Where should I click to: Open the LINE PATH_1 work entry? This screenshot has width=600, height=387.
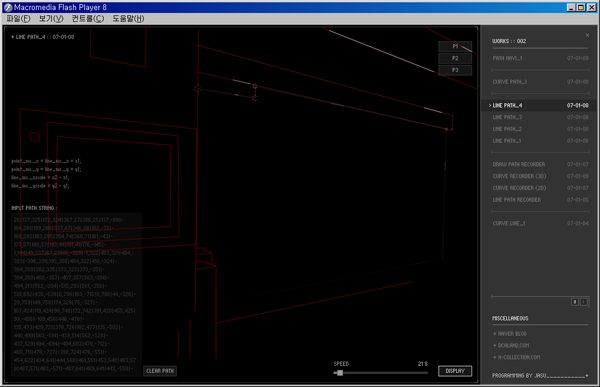coord(540,141)
